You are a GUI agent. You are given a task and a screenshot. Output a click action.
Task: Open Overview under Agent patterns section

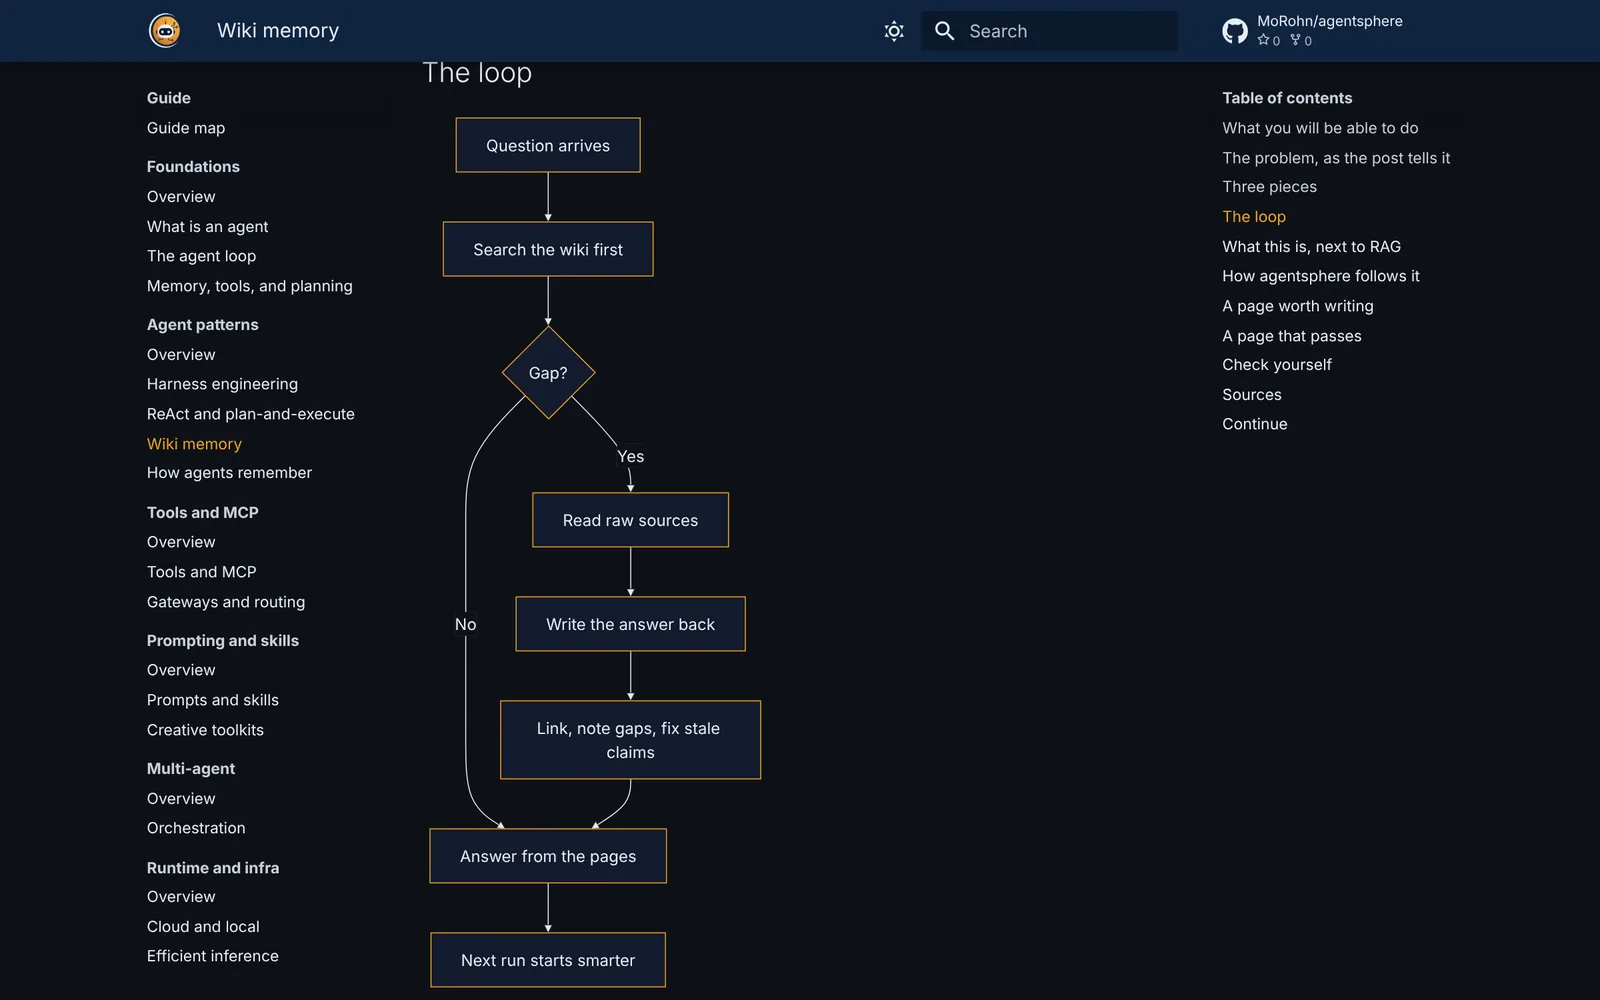pyautogui.click(x=181, y=355)
